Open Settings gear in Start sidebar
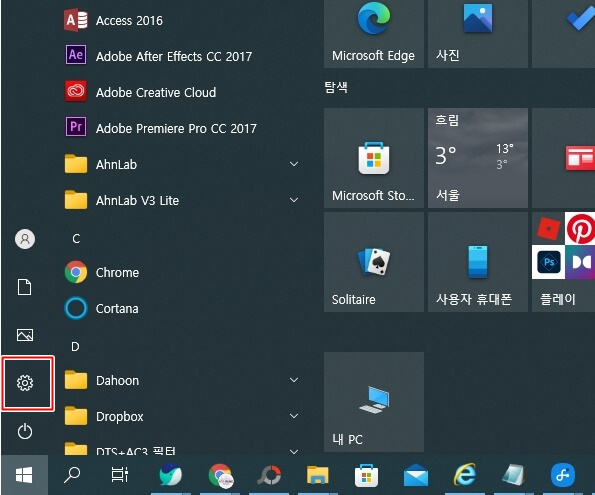This screenshot has height=495, width=595. coord(25,383)
